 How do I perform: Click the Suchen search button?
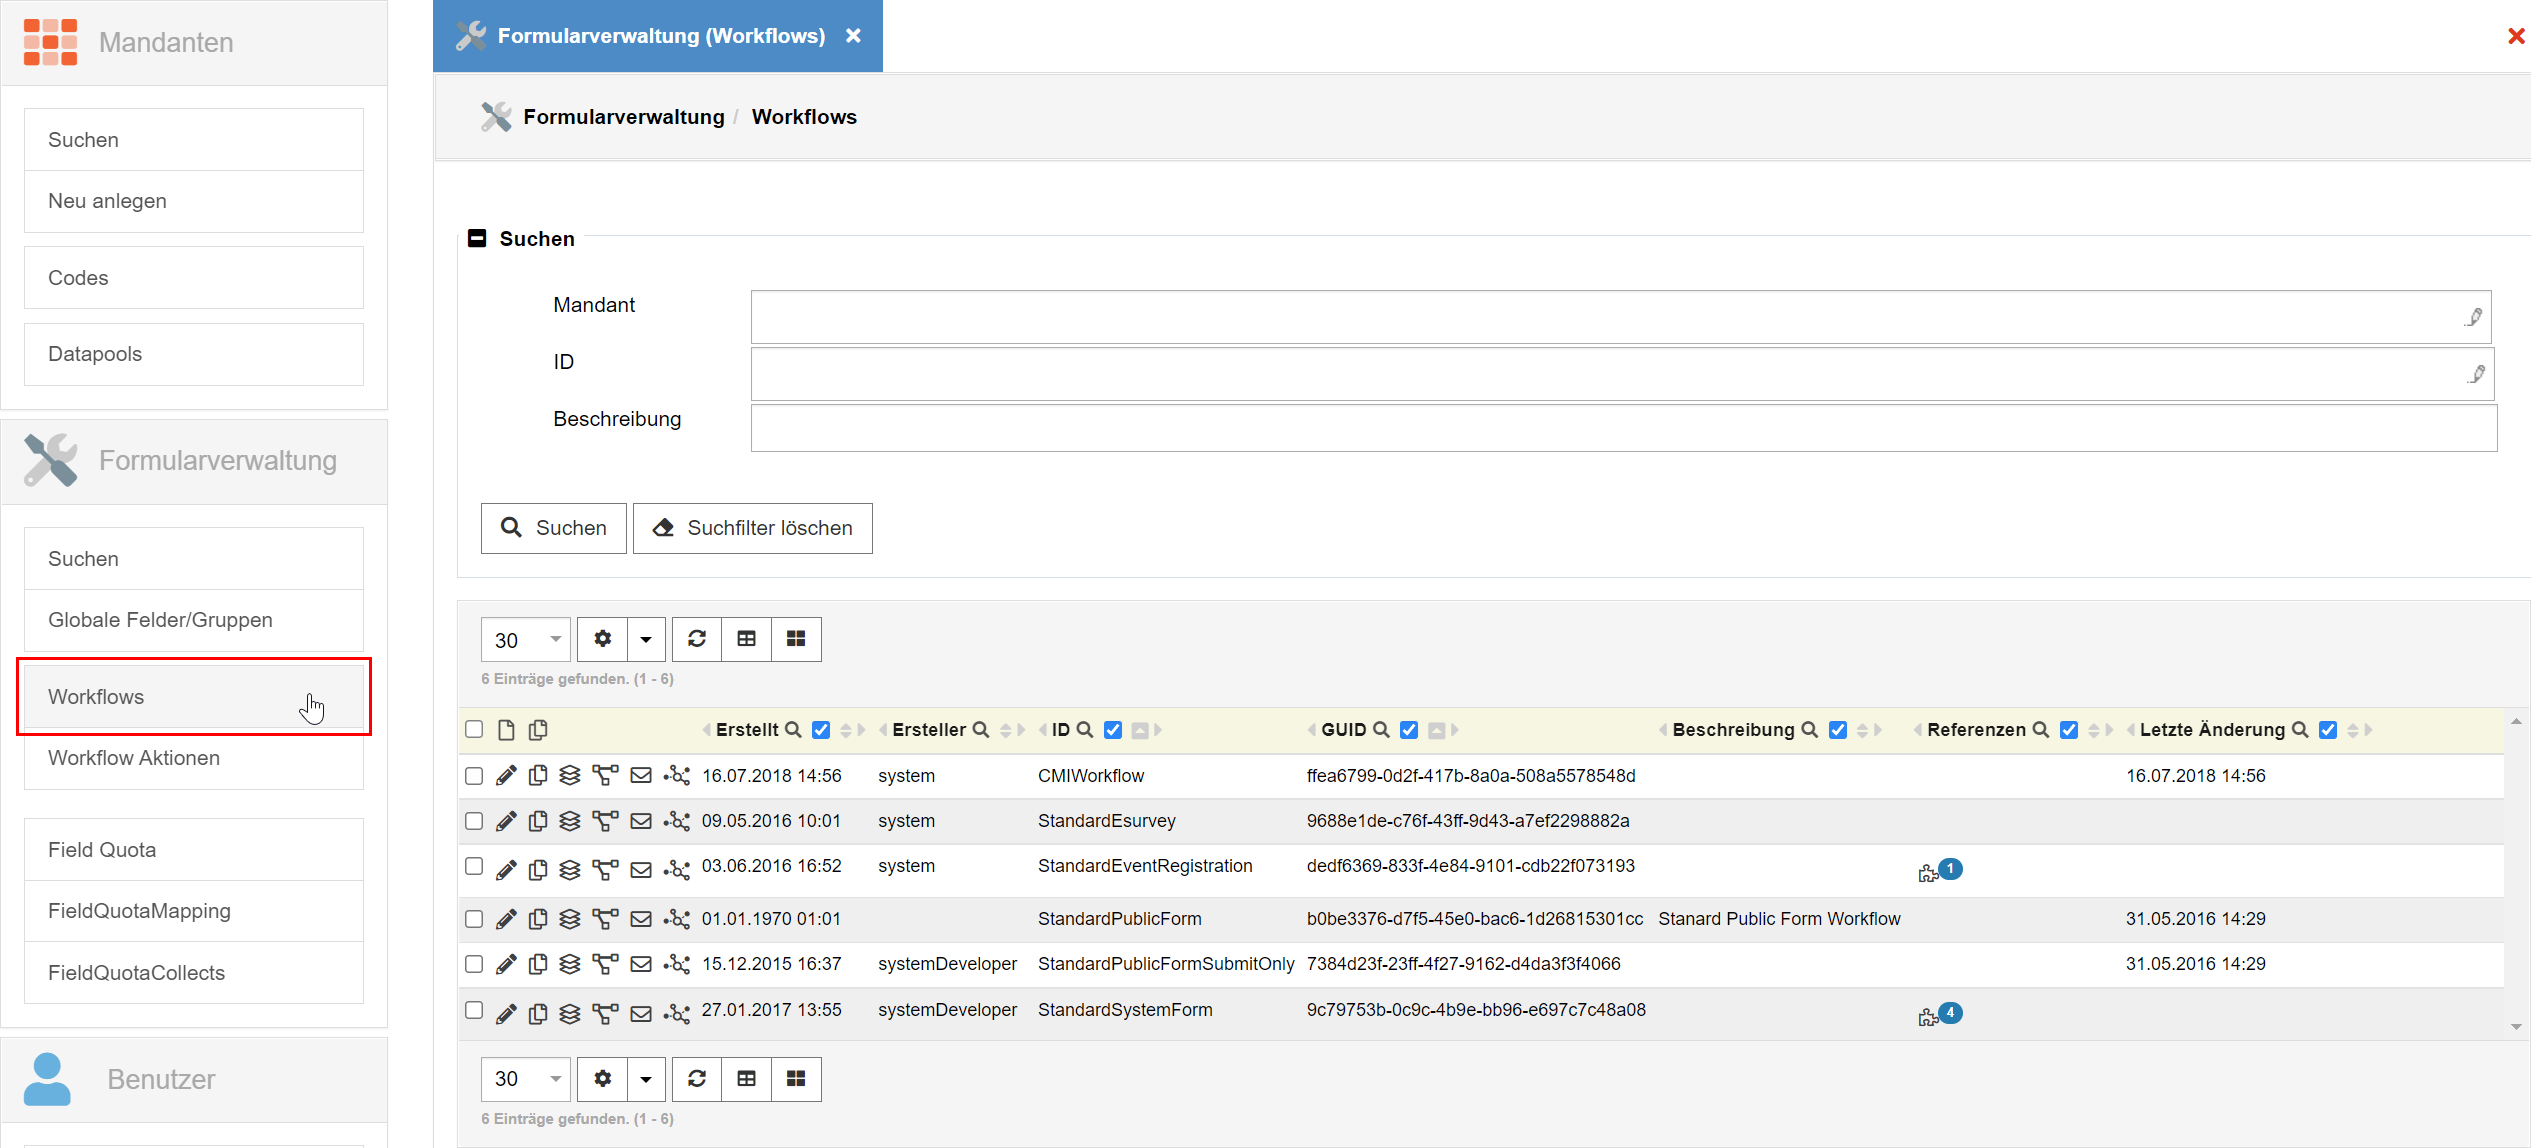[553, 528]
